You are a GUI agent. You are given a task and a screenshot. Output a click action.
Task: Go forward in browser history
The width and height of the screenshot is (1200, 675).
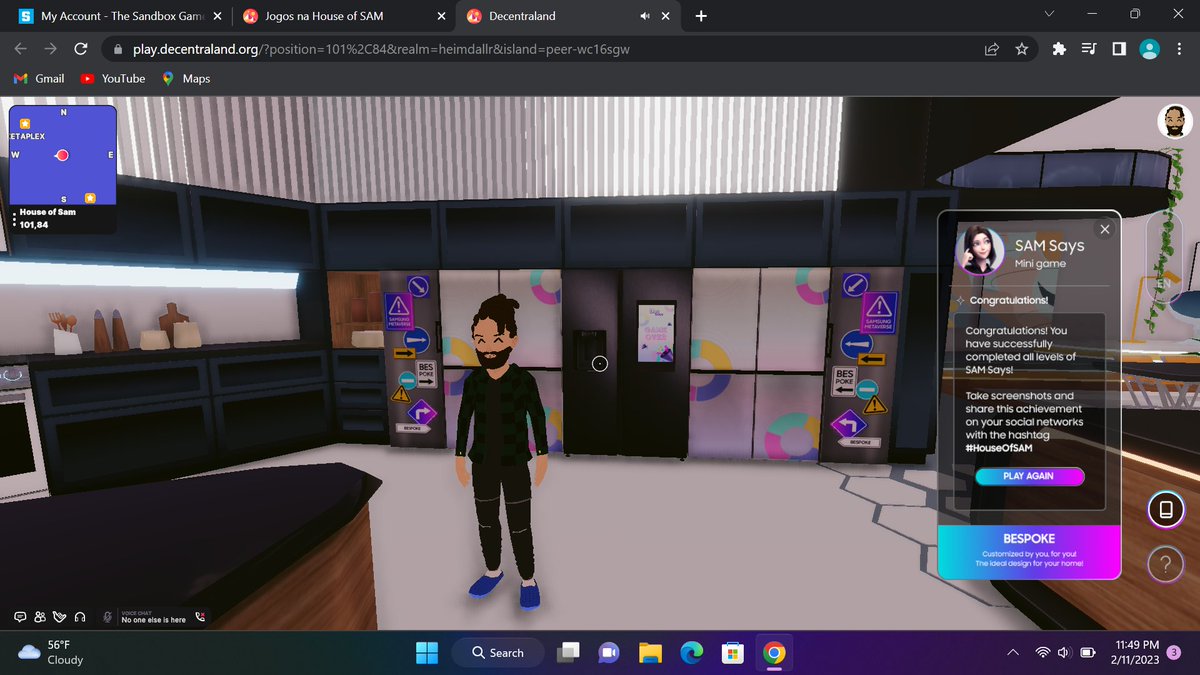(50, 48)
